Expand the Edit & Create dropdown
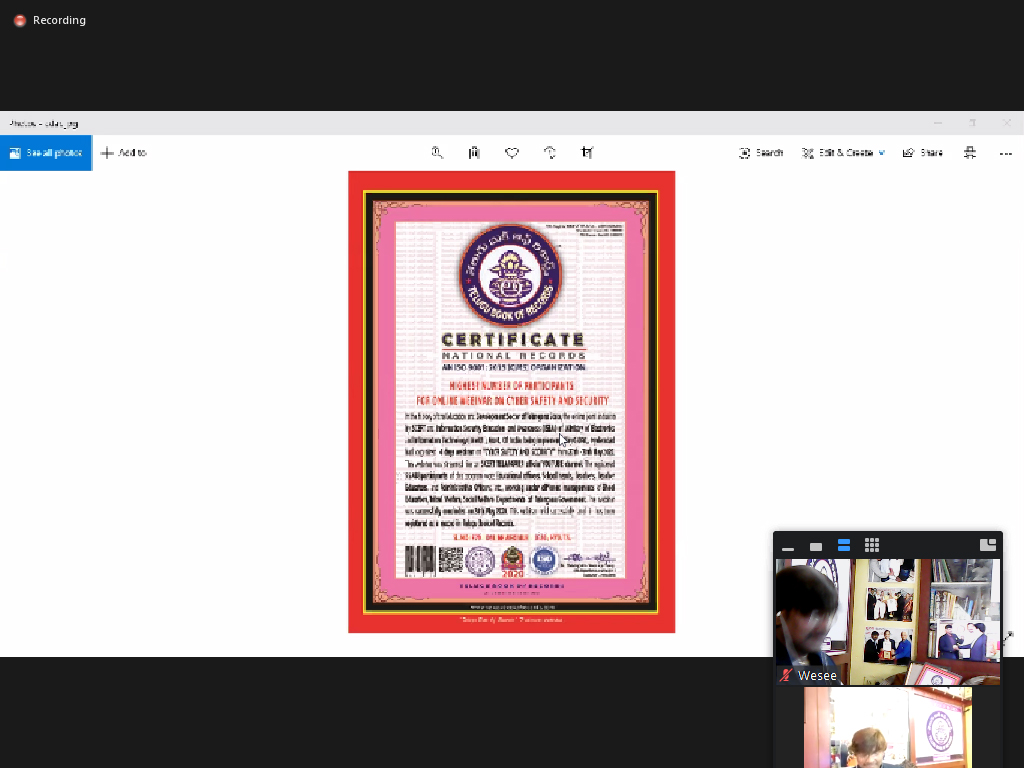Image resolution: width=1024 pixels, height=768 pixels. pyautogui.click(x=843, y=153)
